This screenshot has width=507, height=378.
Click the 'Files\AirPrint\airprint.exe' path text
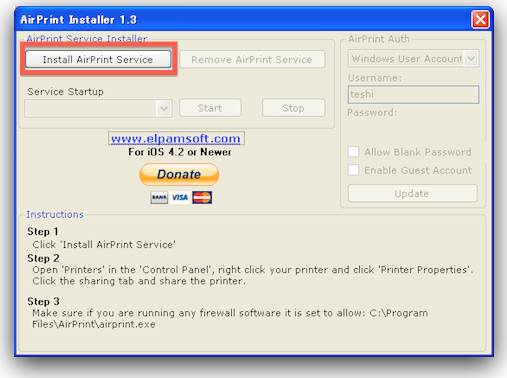[94, 324]
